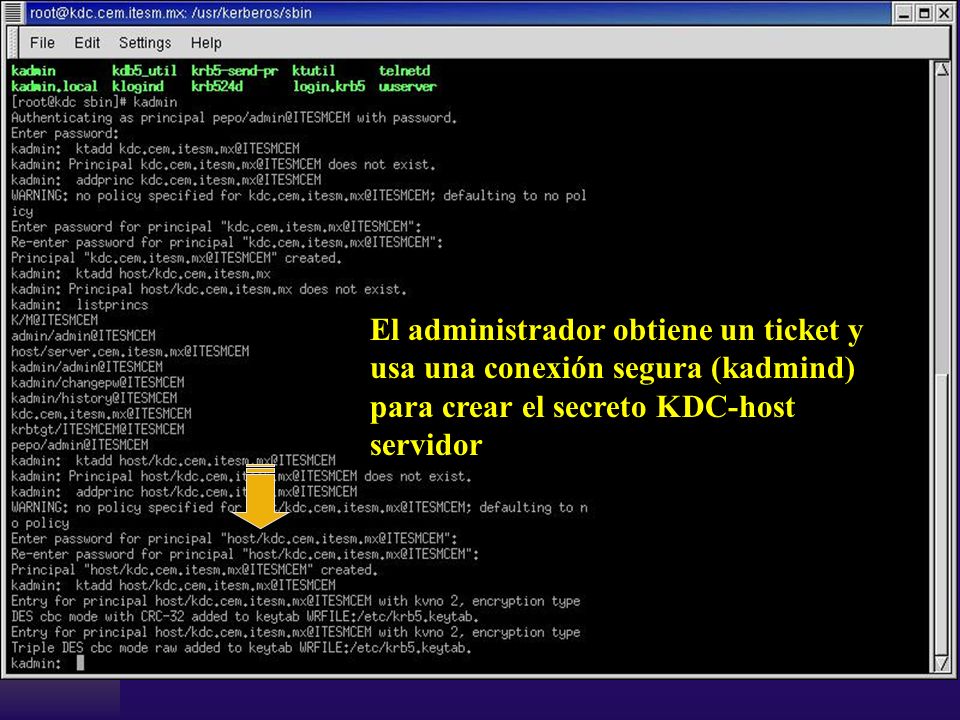Open the Edit menu

click(x=87, y=43)
